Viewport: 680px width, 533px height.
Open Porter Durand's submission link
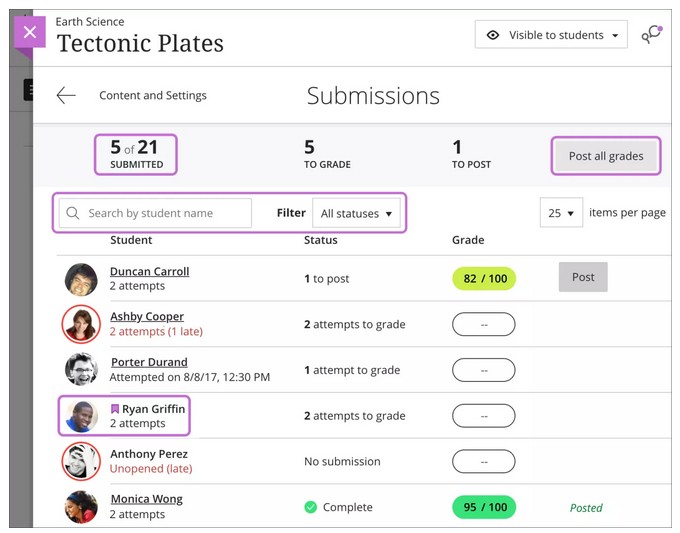pos(149,362)
